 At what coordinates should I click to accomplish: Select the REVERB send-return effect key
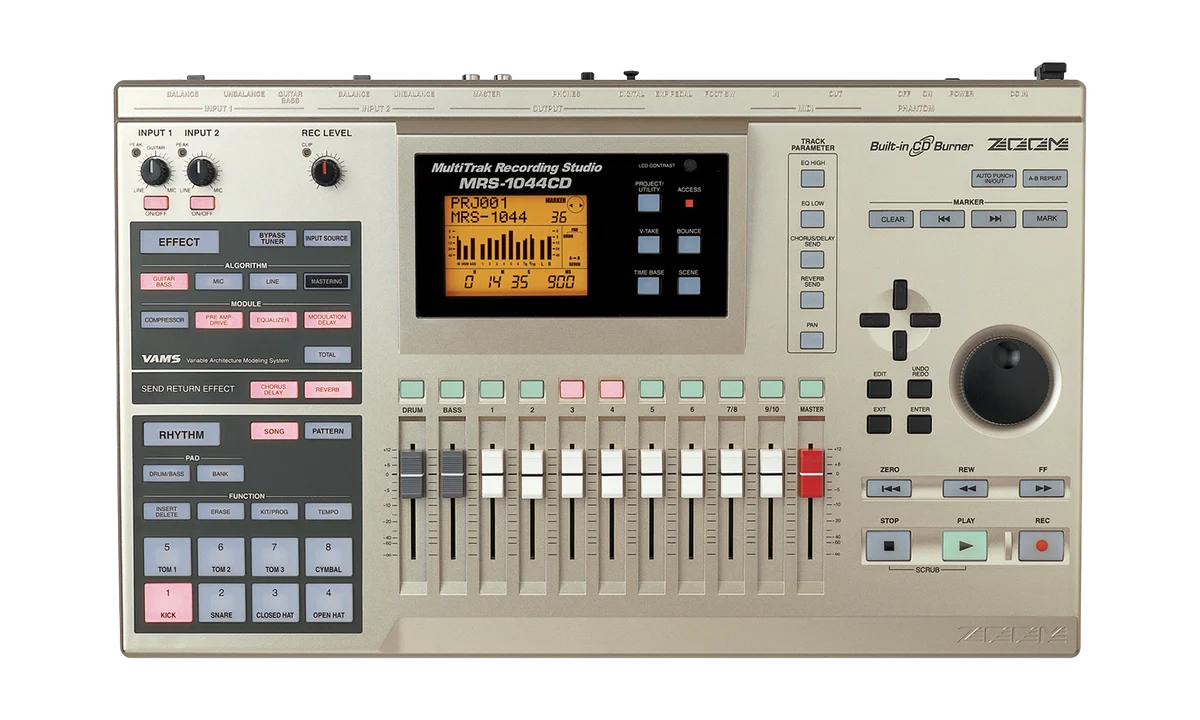pyautogui.click(x=327, y=390)
